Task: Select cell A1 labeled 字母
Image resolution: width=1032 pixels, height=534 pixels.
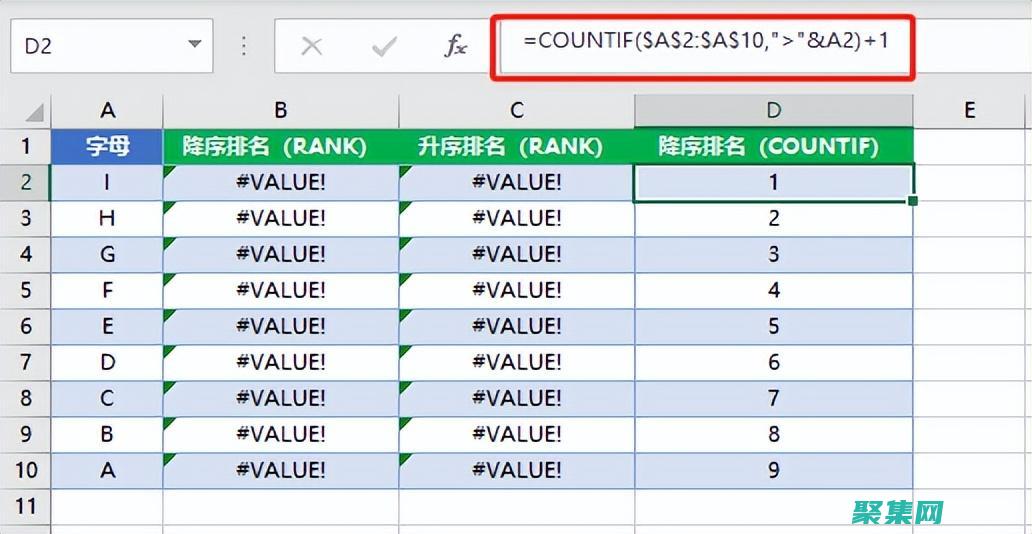Action: tap(107, 146)
